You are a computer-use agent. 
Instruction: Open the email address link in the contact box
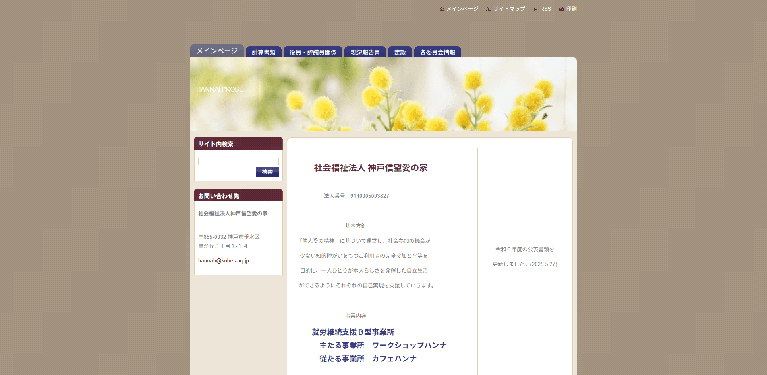click(224, 261)
